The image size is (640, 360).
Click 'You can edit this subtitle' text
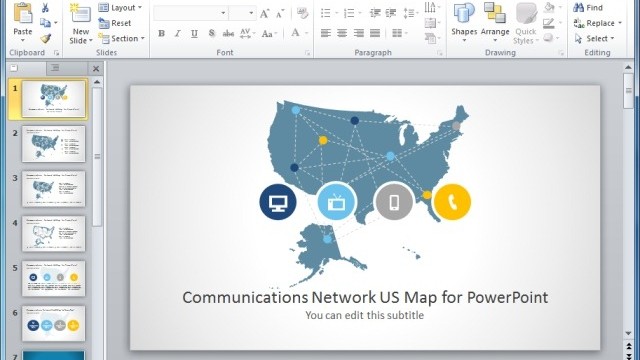click(x=364, y=315)
